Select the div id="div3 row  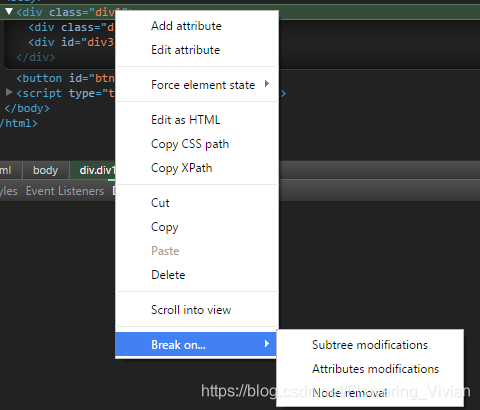pos(71,42)
